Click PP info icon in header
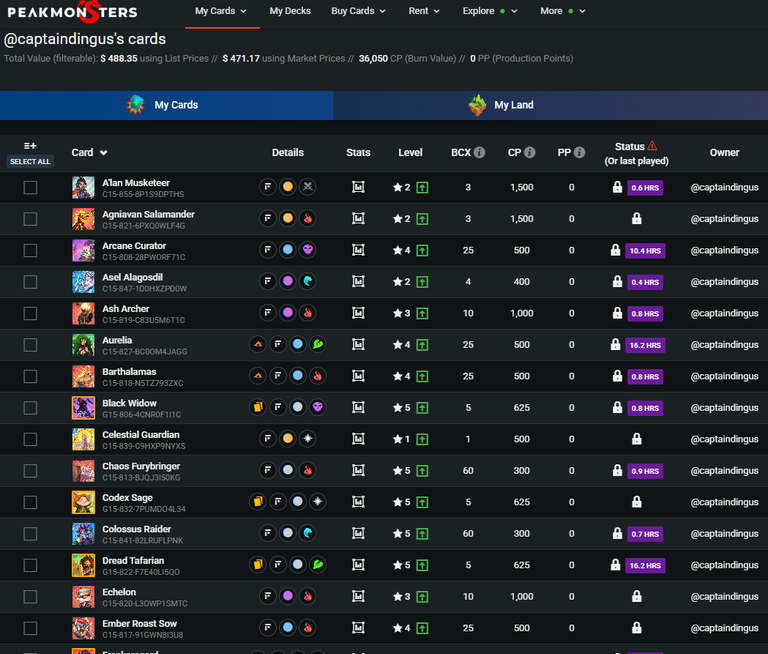 579,152
